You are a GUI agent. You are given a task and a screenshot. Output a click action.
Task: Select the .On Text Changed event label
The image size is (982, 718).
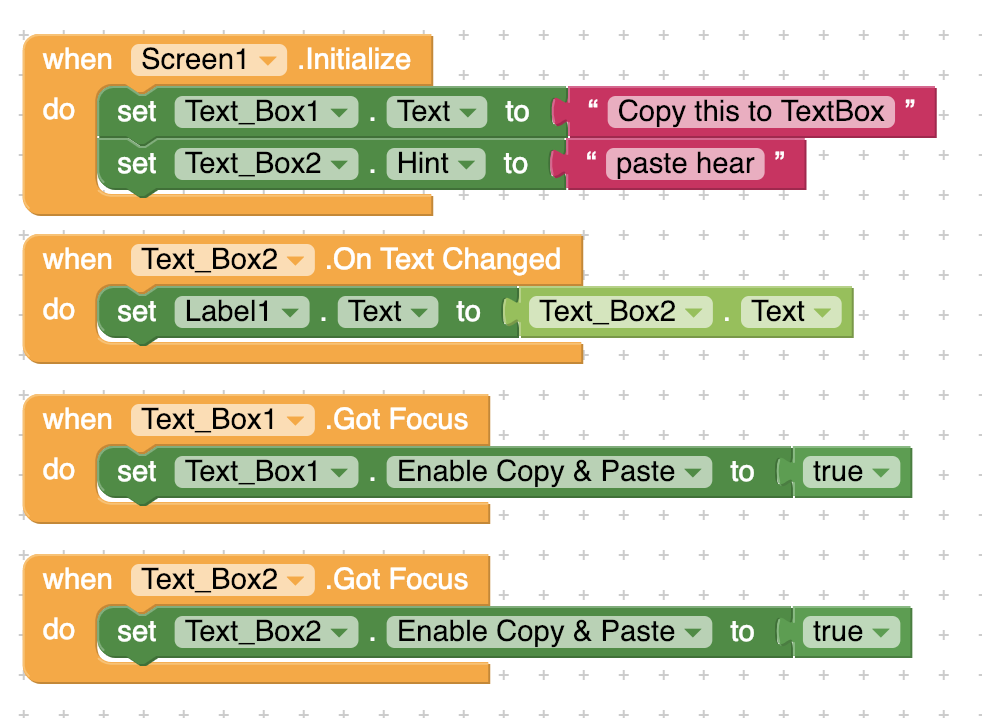[x=442, y=260]
